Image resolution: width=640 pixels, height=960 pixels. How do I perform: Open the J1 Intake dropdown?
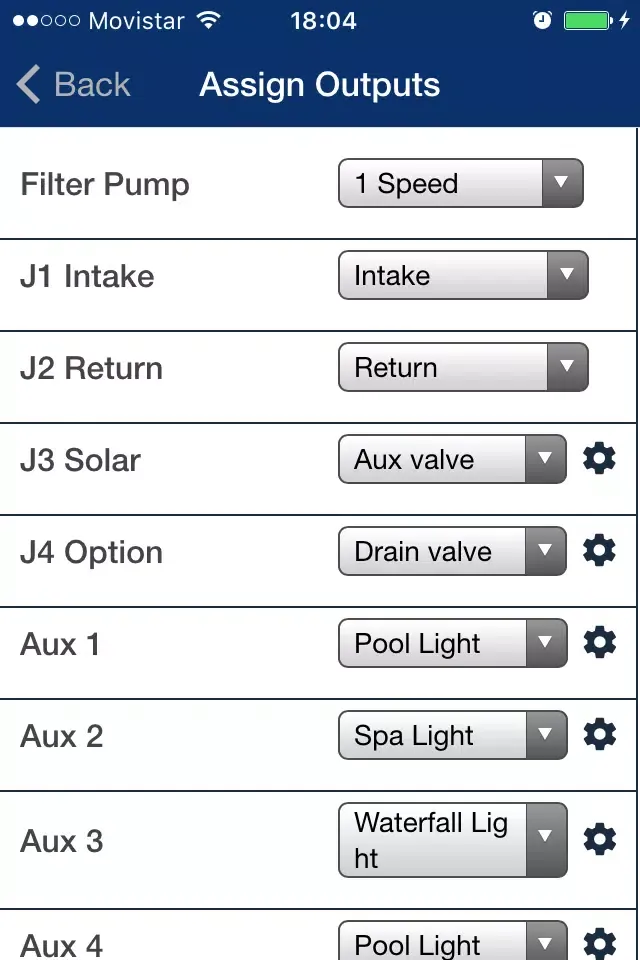pyautogui.click(x=463, y=276)
